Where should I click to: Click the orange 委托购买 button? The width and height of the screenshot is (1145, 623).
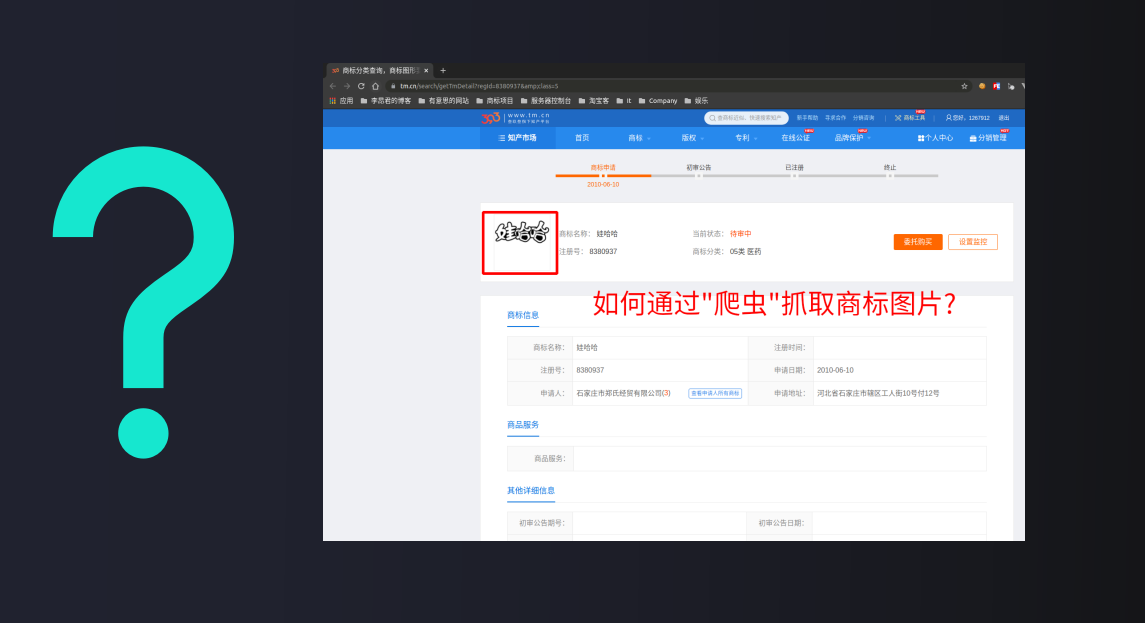pos(917,242)
